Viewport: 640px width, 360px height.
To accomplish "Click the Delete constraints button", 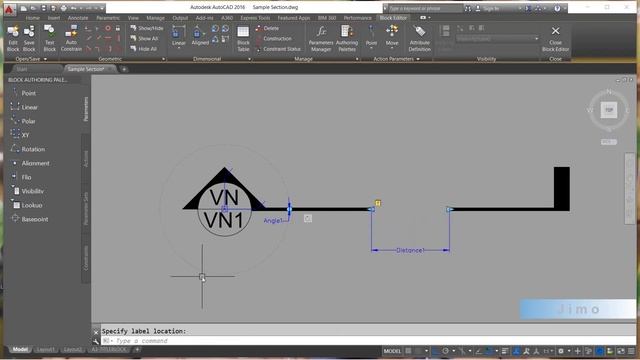I will click(267, 28).
